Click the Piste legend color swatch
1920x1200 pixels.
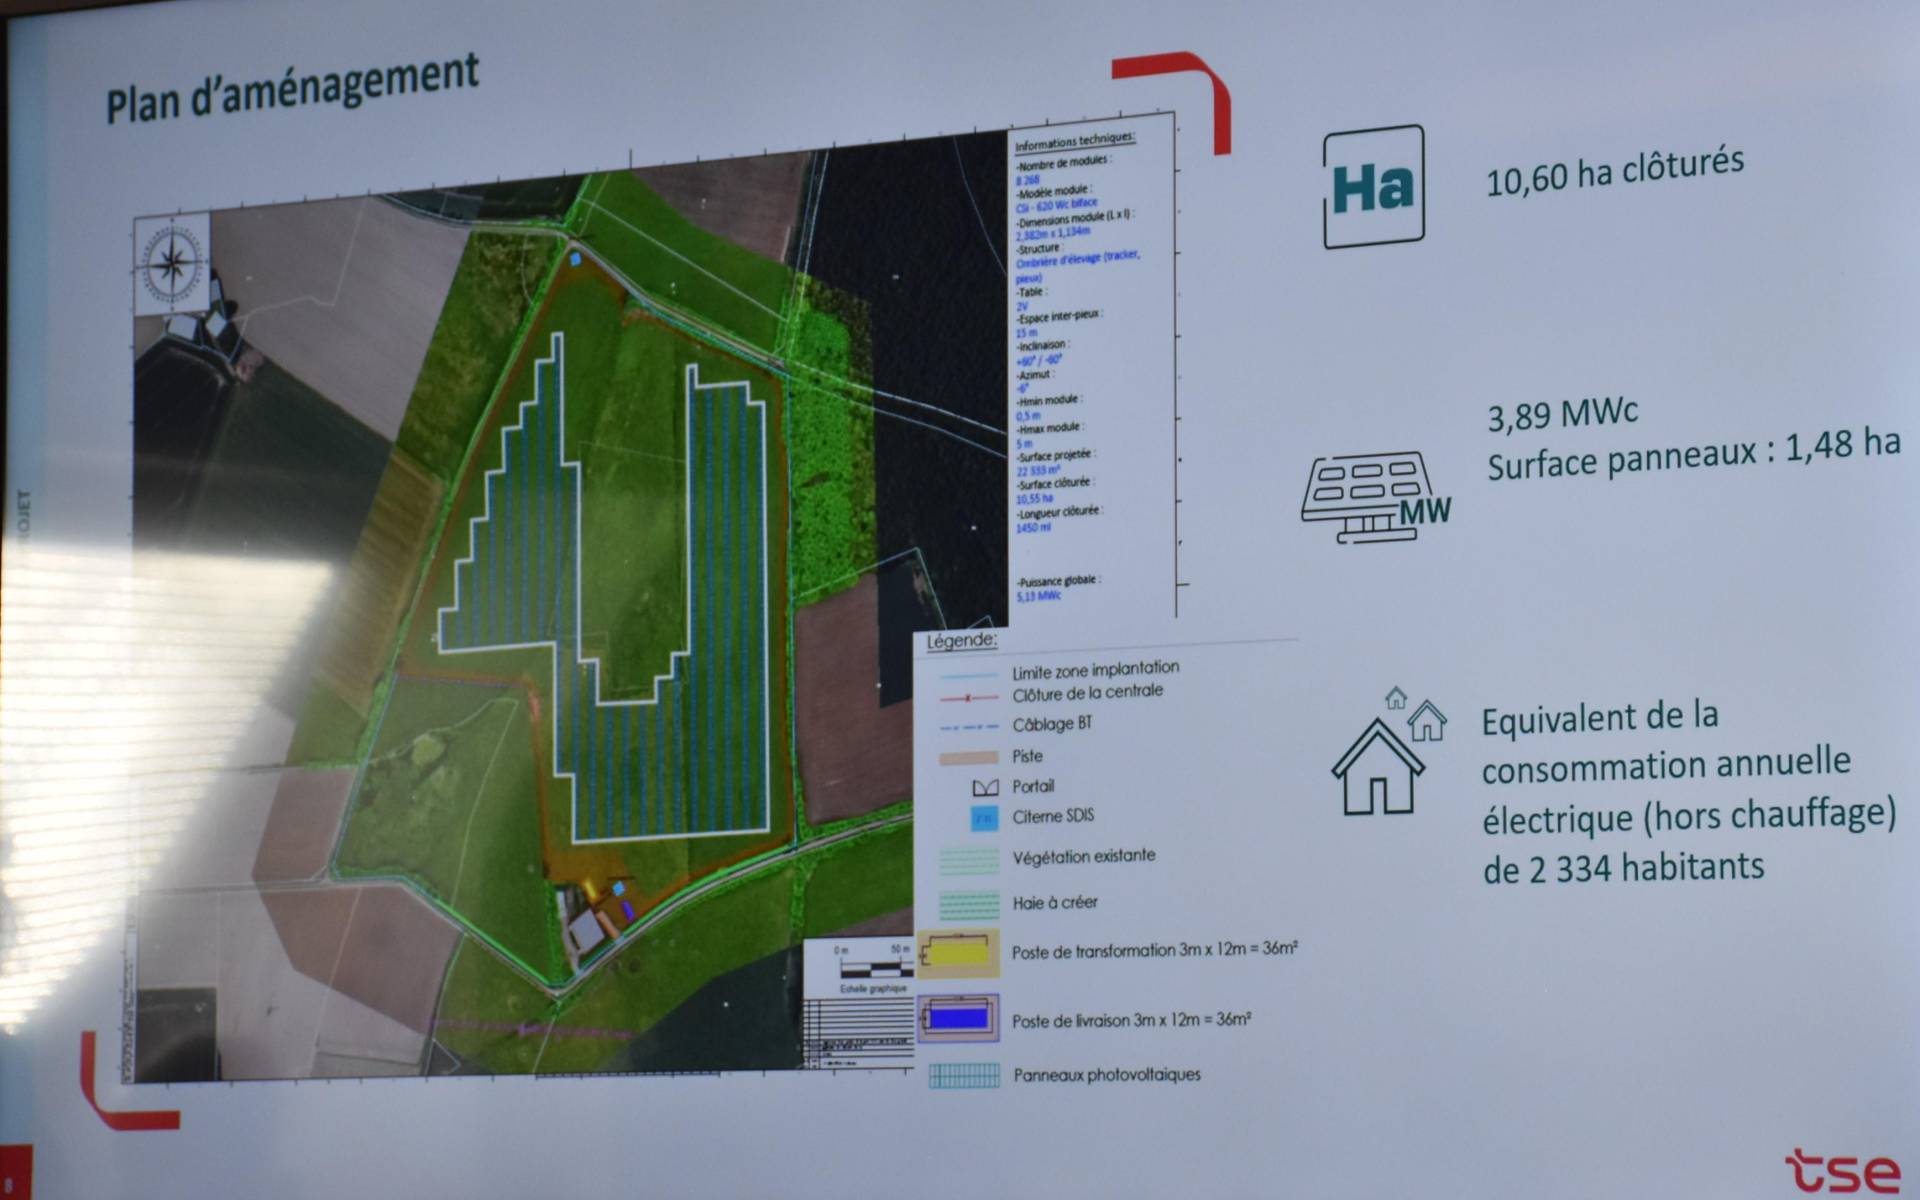[x=968, y=758]
